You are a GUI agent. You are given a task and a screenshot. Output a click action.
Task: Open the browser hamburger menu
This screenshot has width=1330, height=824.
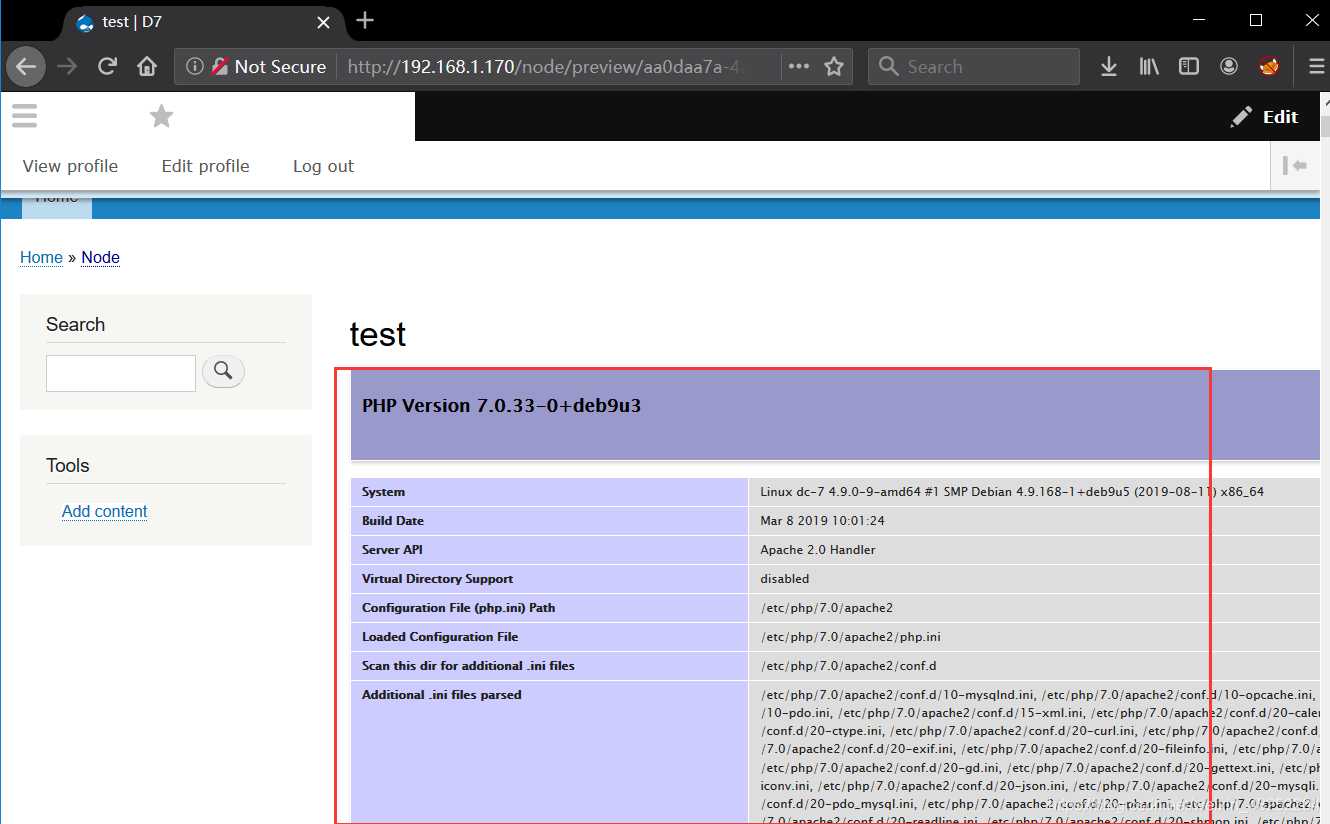[x=1317, y=67]
